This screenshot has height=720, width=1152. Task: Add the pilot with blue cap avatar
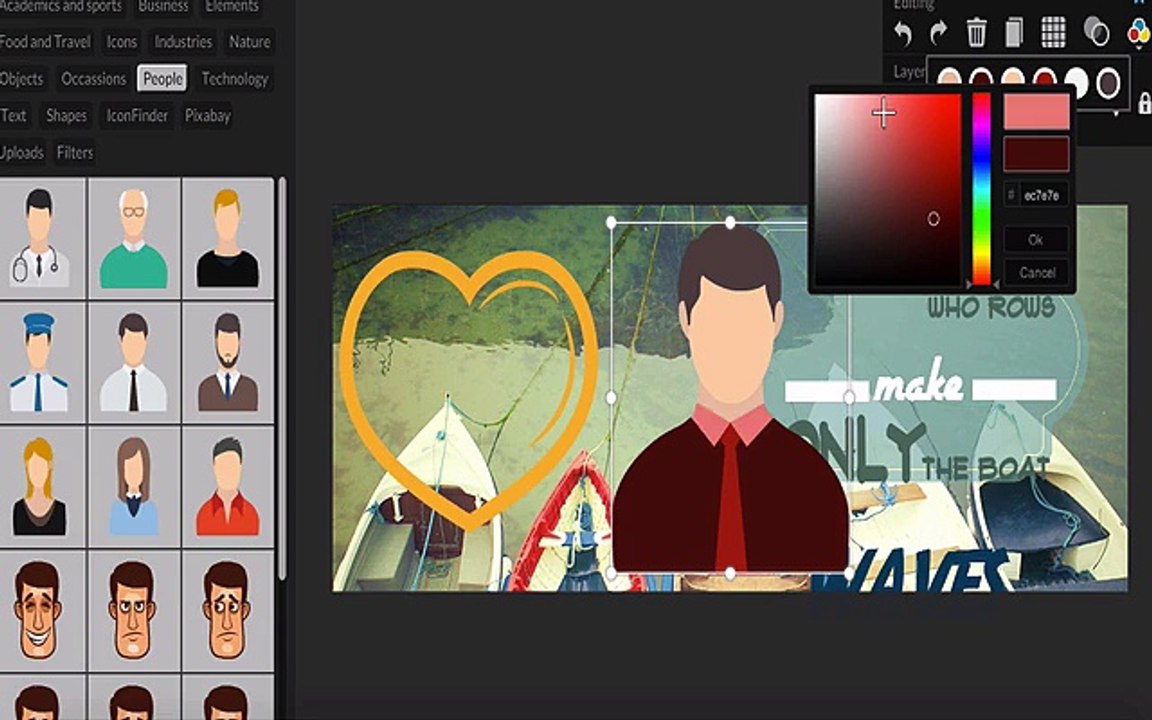(40, 362)
